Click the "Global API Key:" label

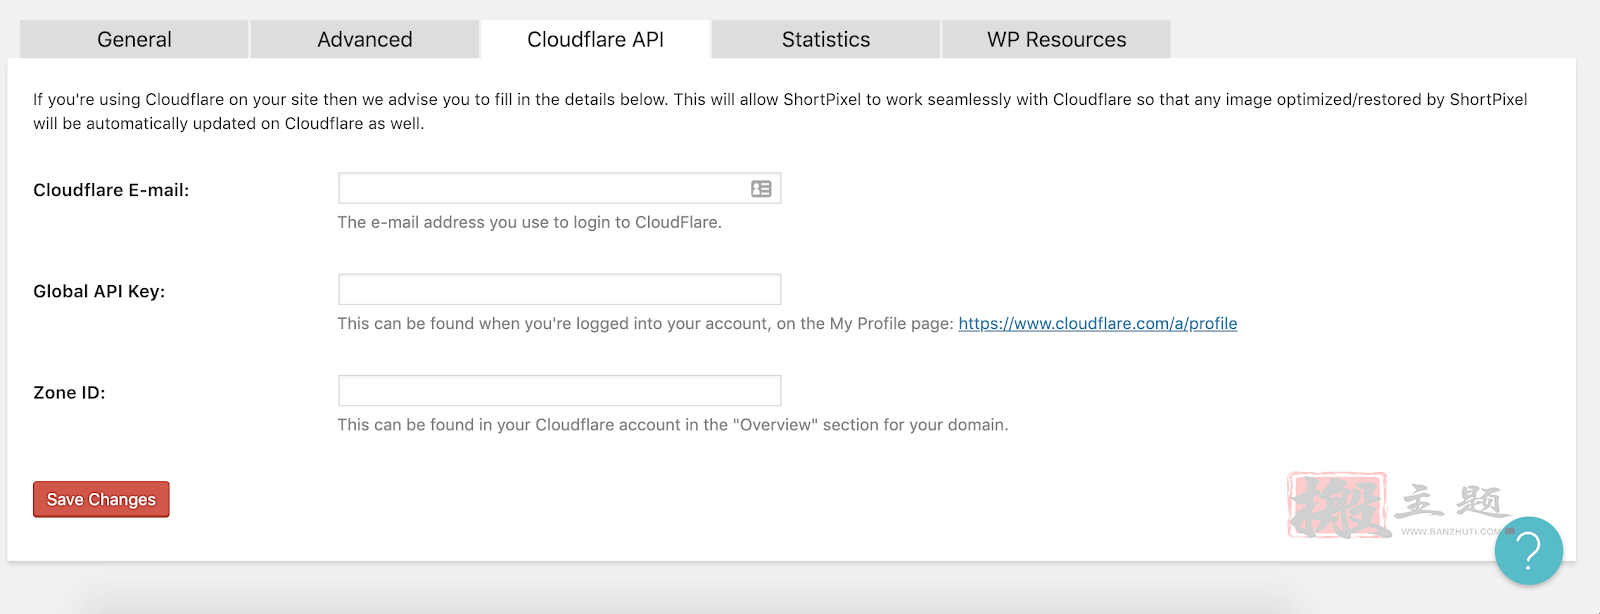click(x=99, y=291)
